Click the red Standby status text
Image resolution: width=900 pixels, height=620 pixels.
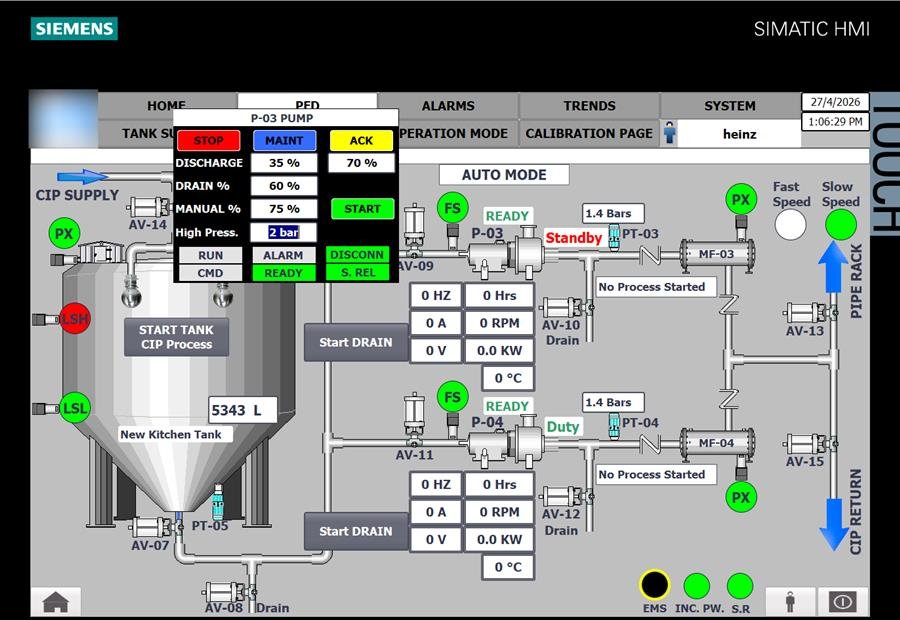[x=573, y=237]
